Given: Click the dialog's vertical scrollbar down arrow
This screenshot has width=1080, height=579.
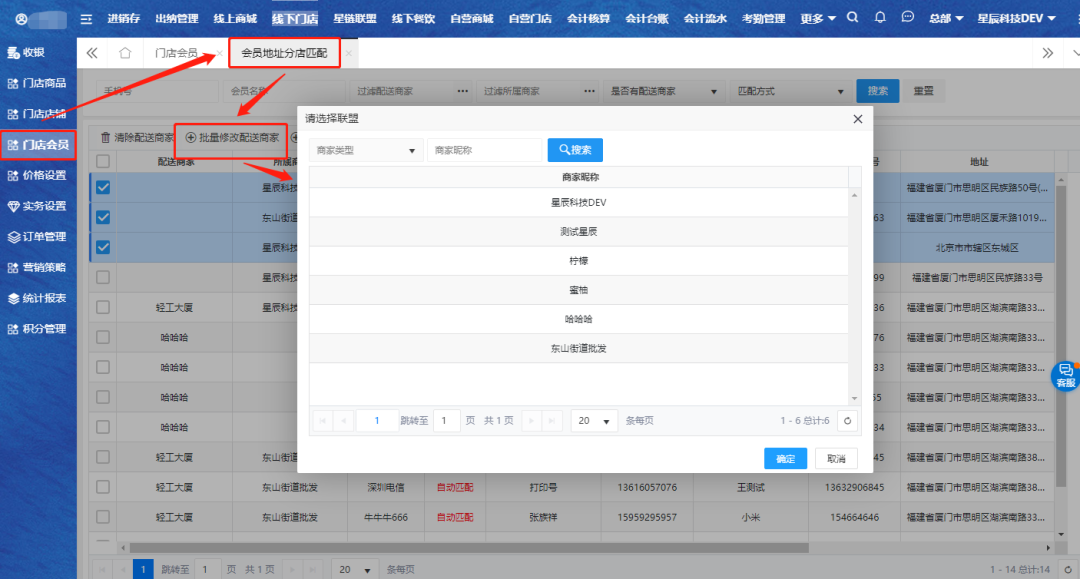Looking at the screenshot, I should click(x=854, y=398).
